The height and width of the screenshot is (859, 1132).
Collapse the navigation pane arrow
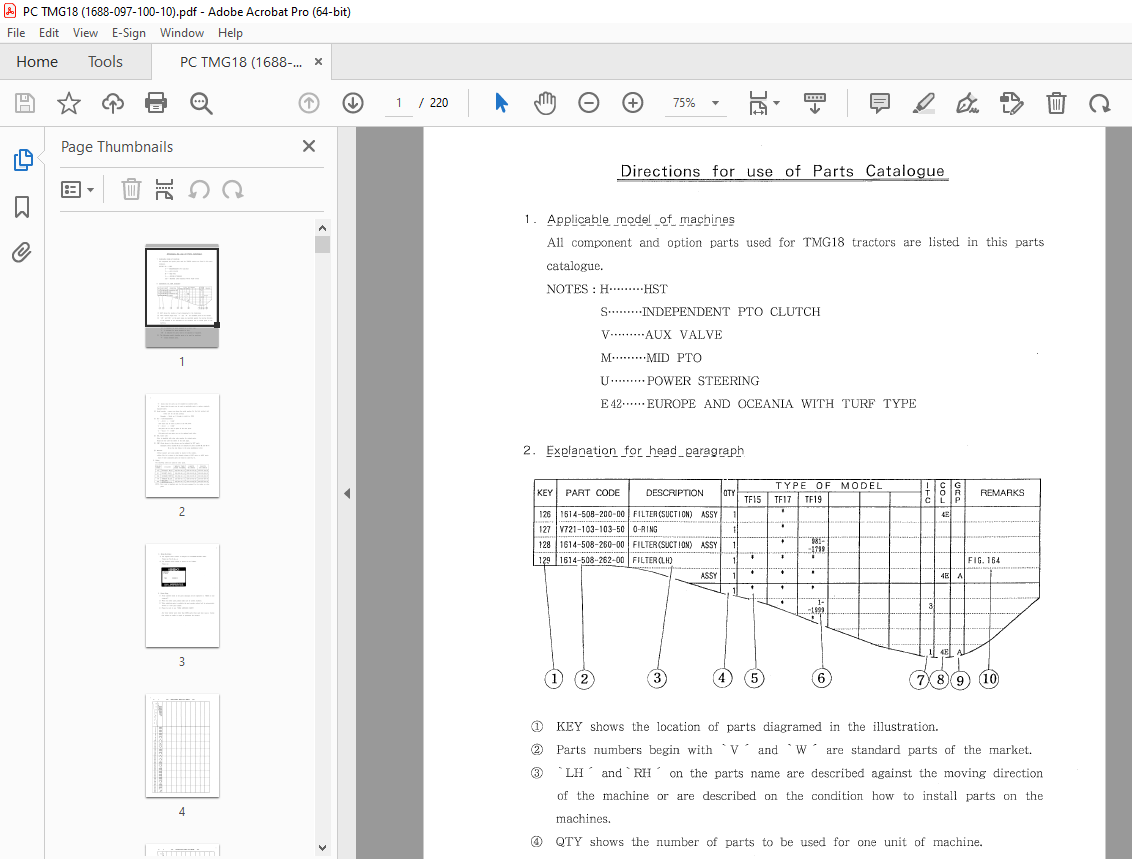click(x=347, y=494)
